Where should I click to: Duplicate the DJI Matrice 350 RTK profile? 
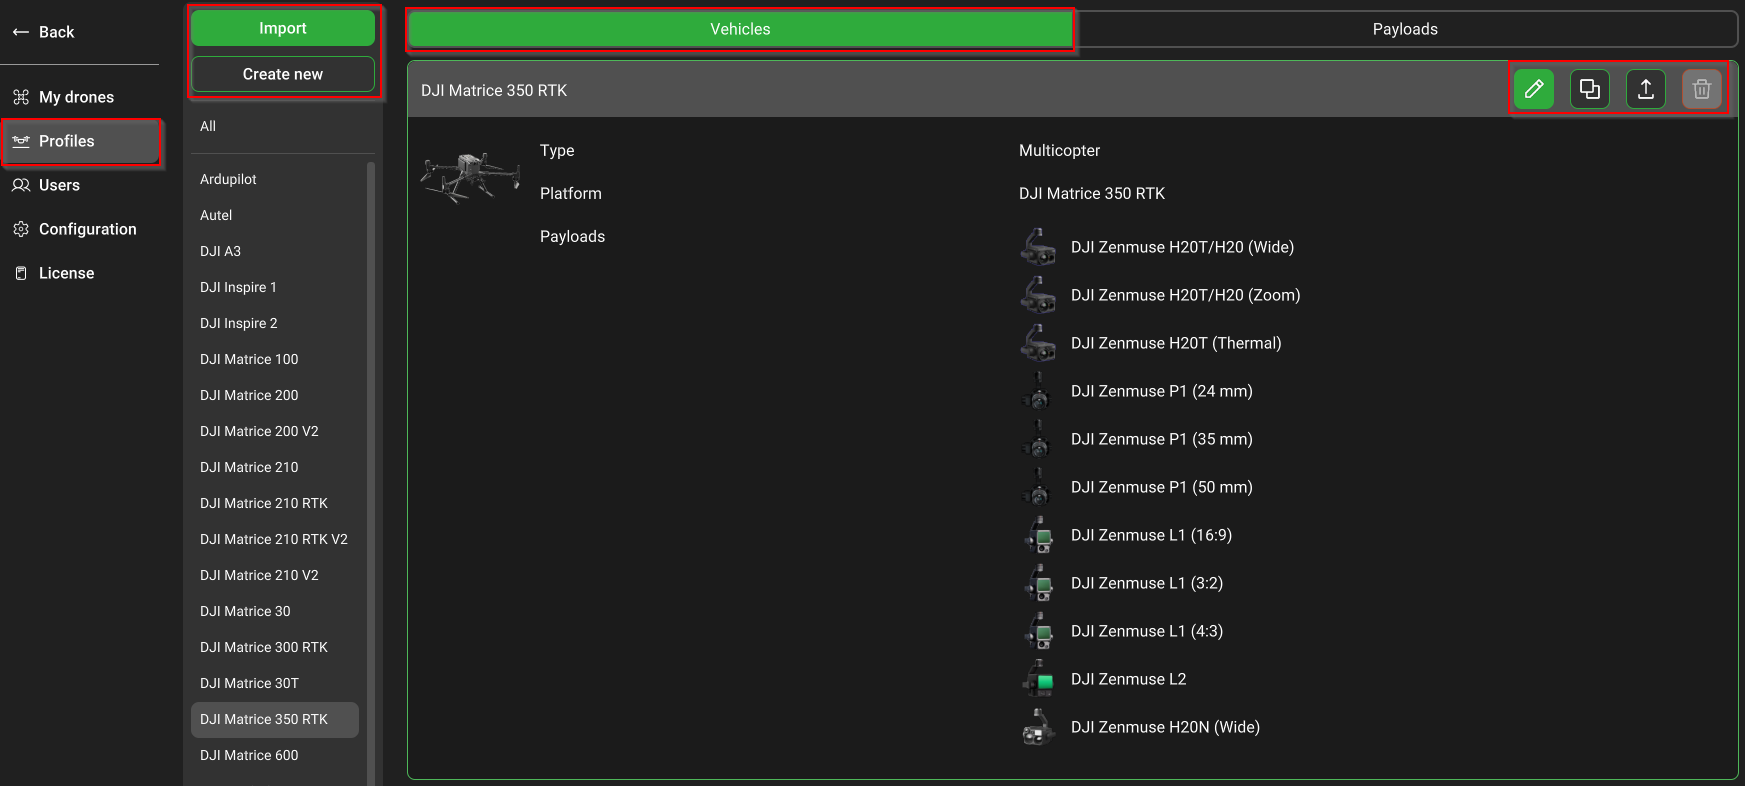tap(1590, 90)
